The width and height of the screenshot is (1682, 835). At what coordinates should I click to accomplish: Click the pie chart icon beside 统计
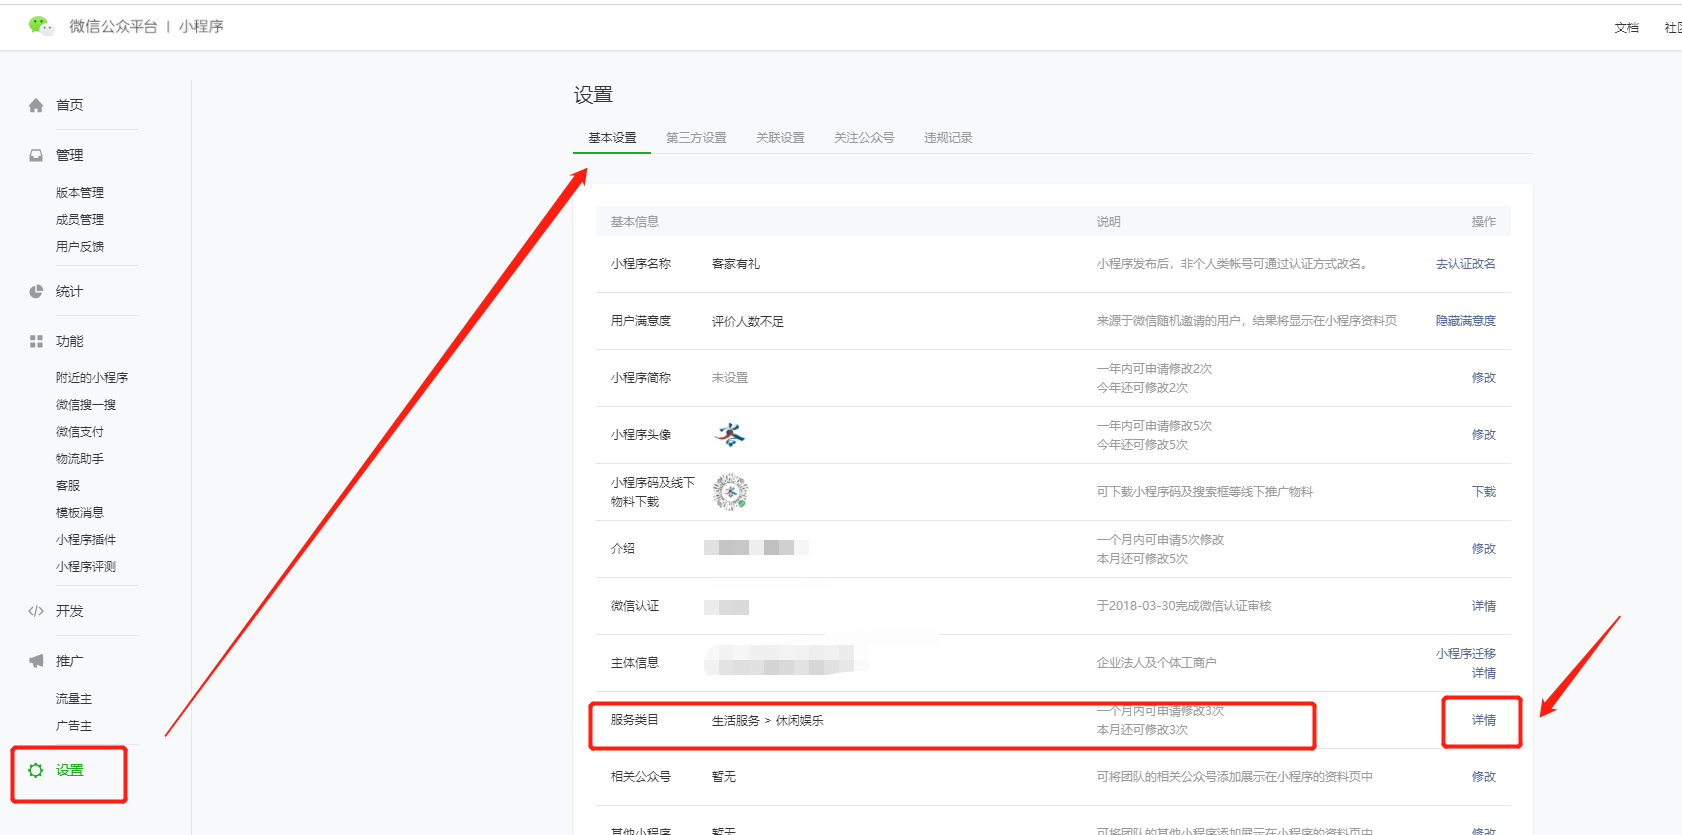pos(36,291)
